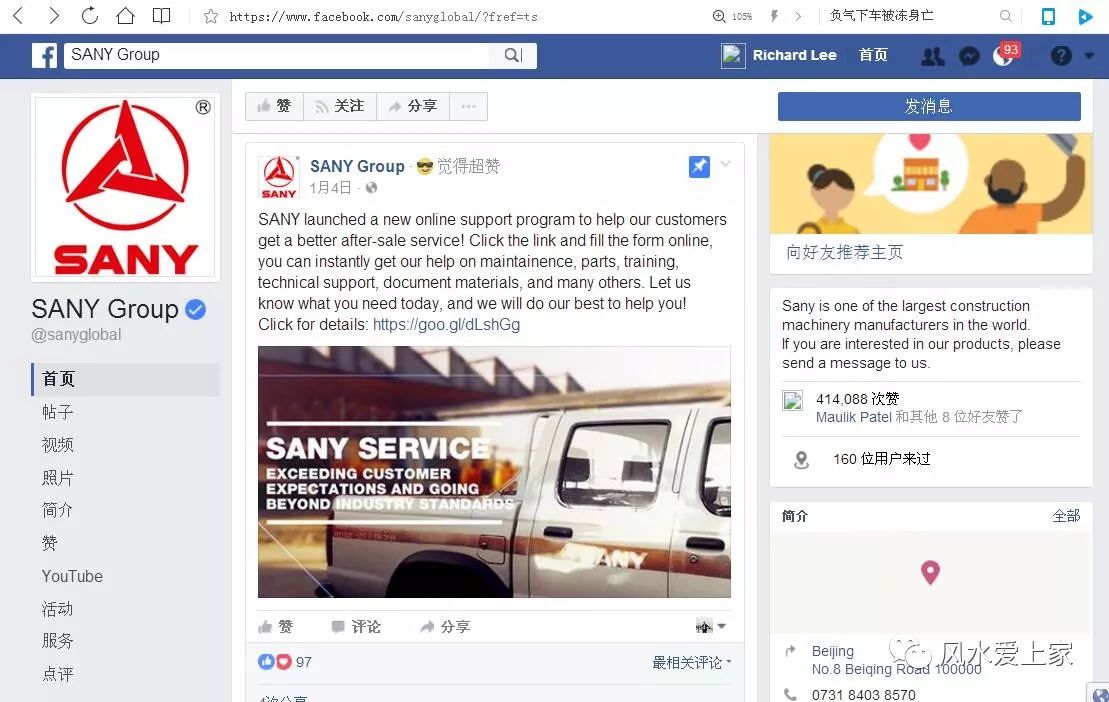The image size is (1109, 702).
Task: Open the goo.gl/dLshGg link
Action: coord(446,324)
